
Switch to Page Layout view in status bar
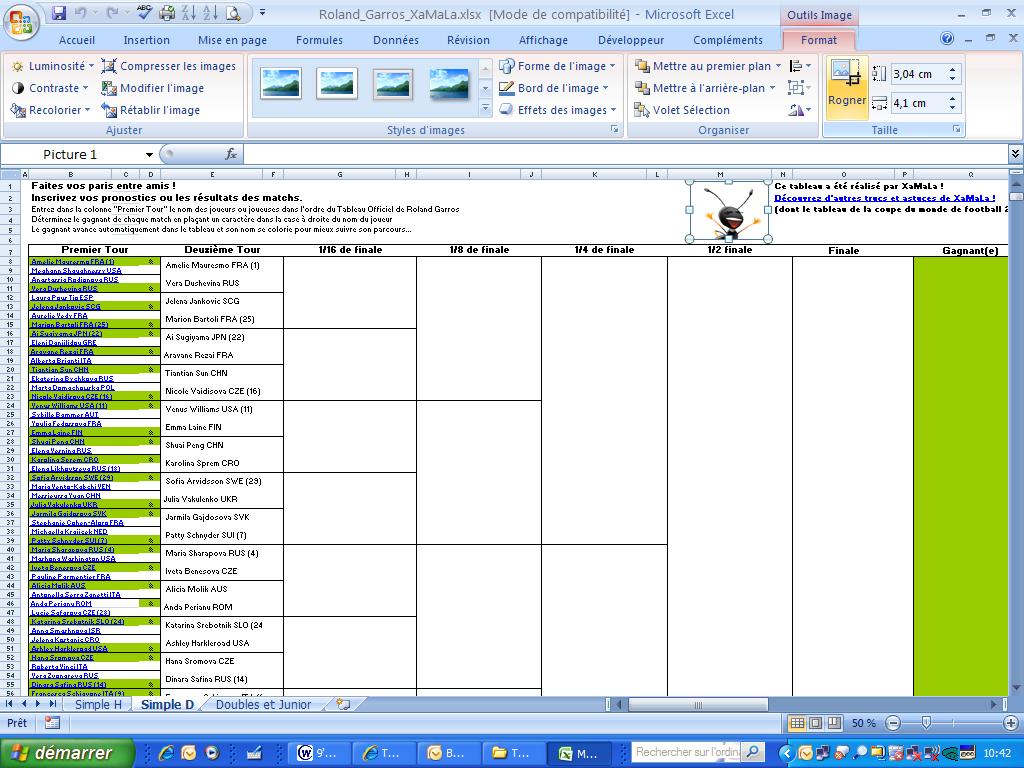coord(815,723)
